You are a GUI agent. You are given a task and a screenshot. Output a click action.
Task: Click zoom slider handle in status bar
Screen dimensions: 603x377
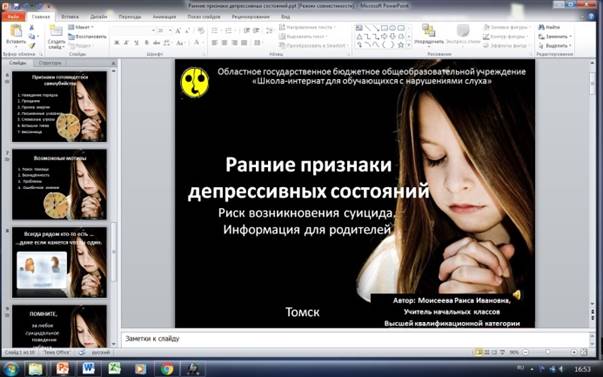[548, 352]
